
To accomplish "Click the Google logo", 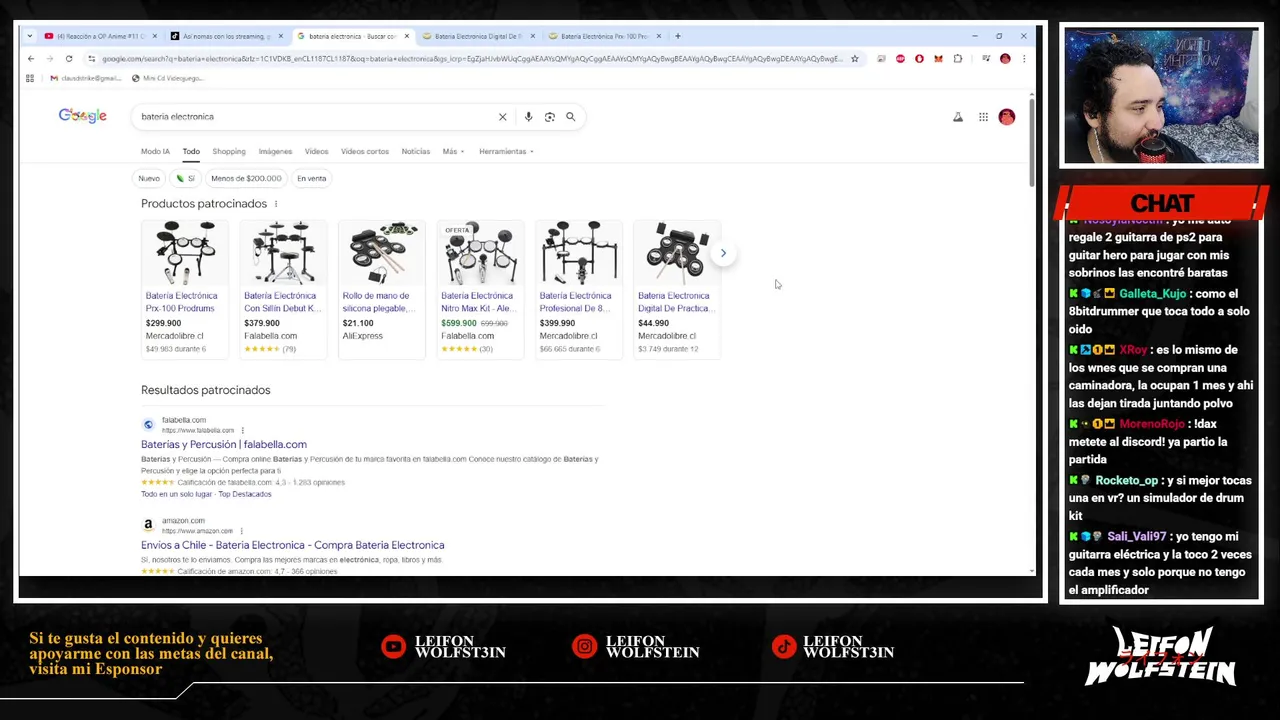I will pos(82,116).
